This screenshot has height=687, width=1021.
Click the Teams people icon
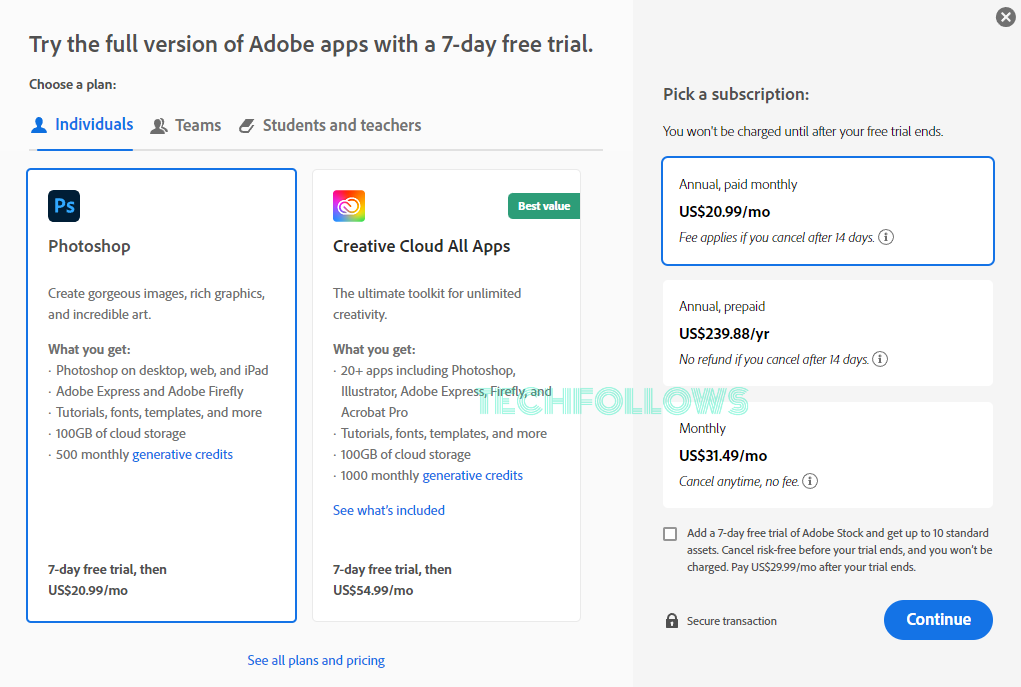click(x=159, y=126)
